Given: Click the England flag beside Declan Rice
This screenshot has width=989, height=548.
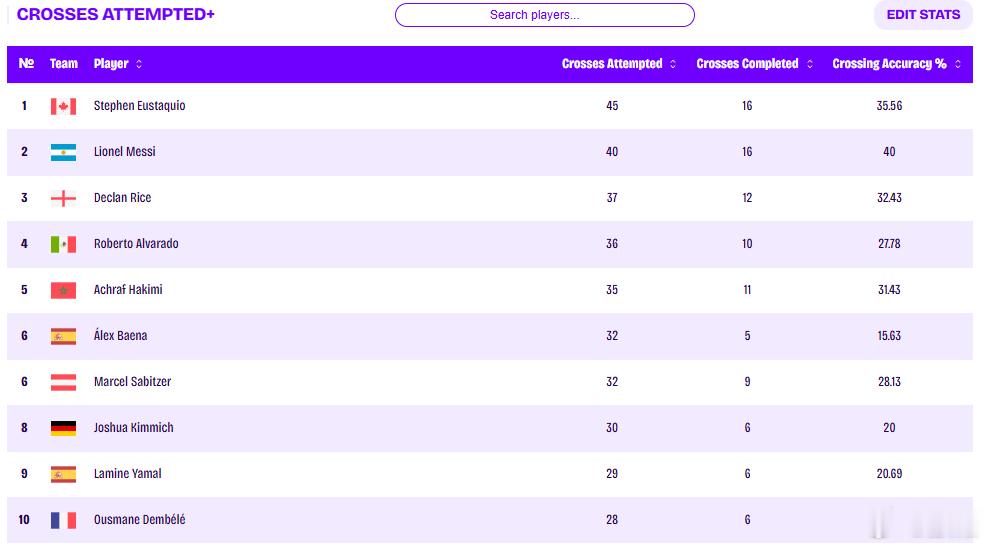Looking at the screenshot, I should (x=63, y=199).
